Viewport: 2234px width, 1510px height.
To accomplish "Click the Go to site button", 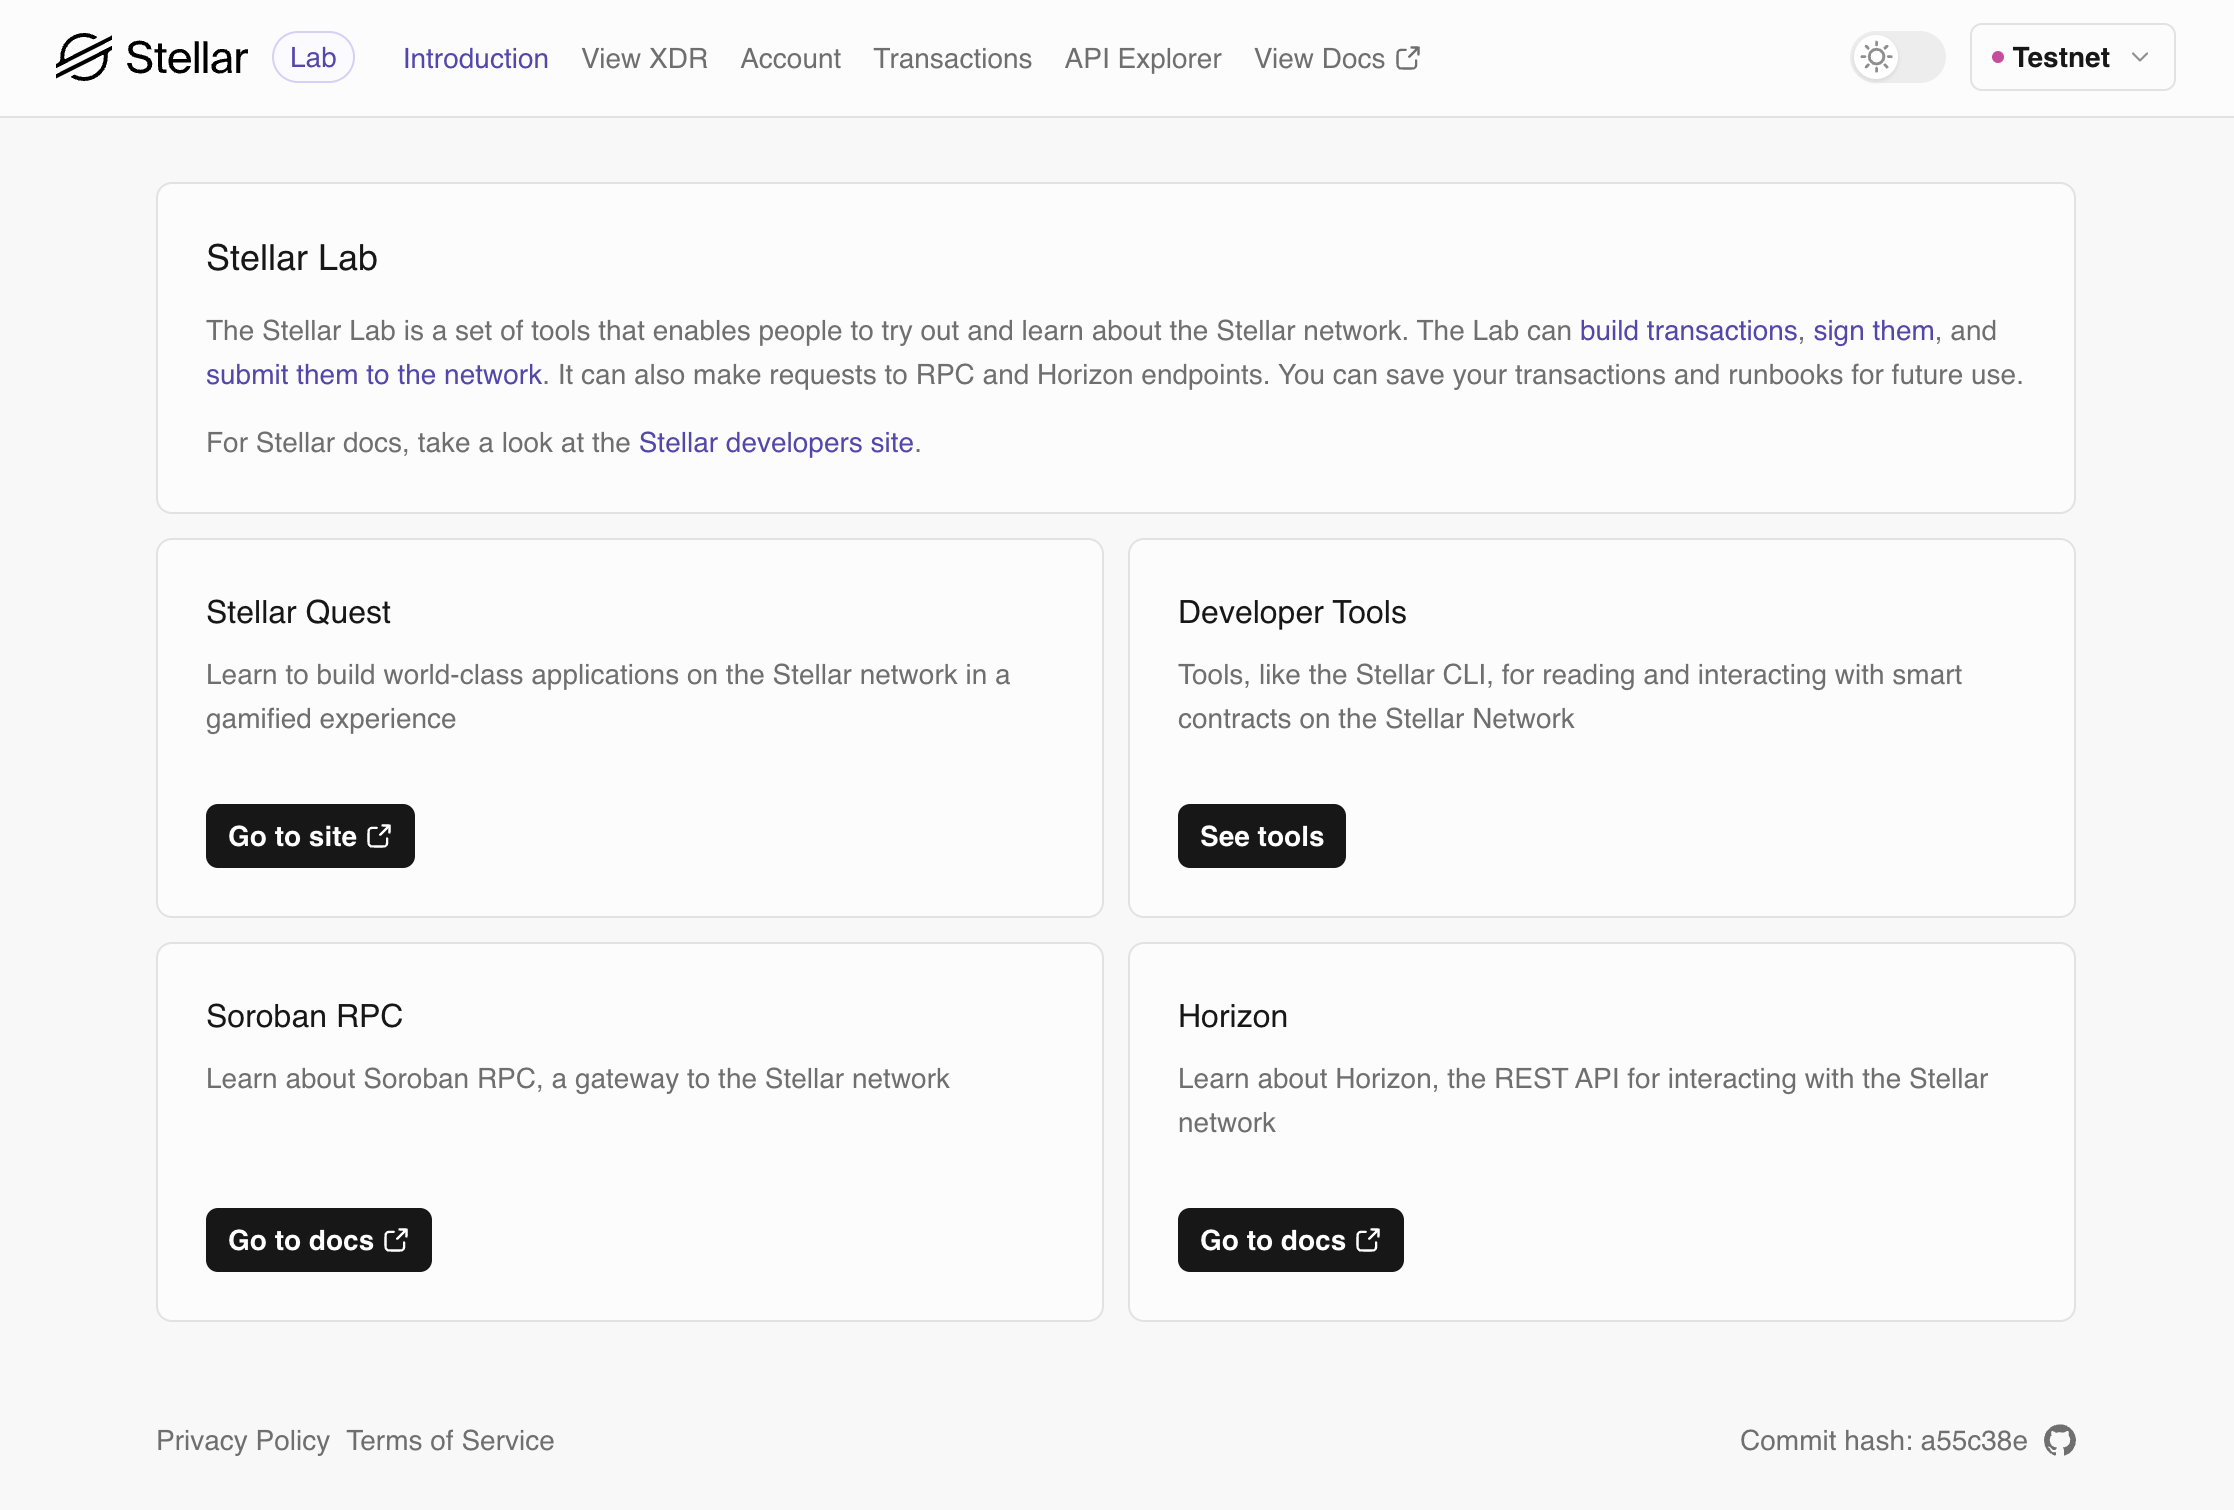I will click(x=310, y=836).
